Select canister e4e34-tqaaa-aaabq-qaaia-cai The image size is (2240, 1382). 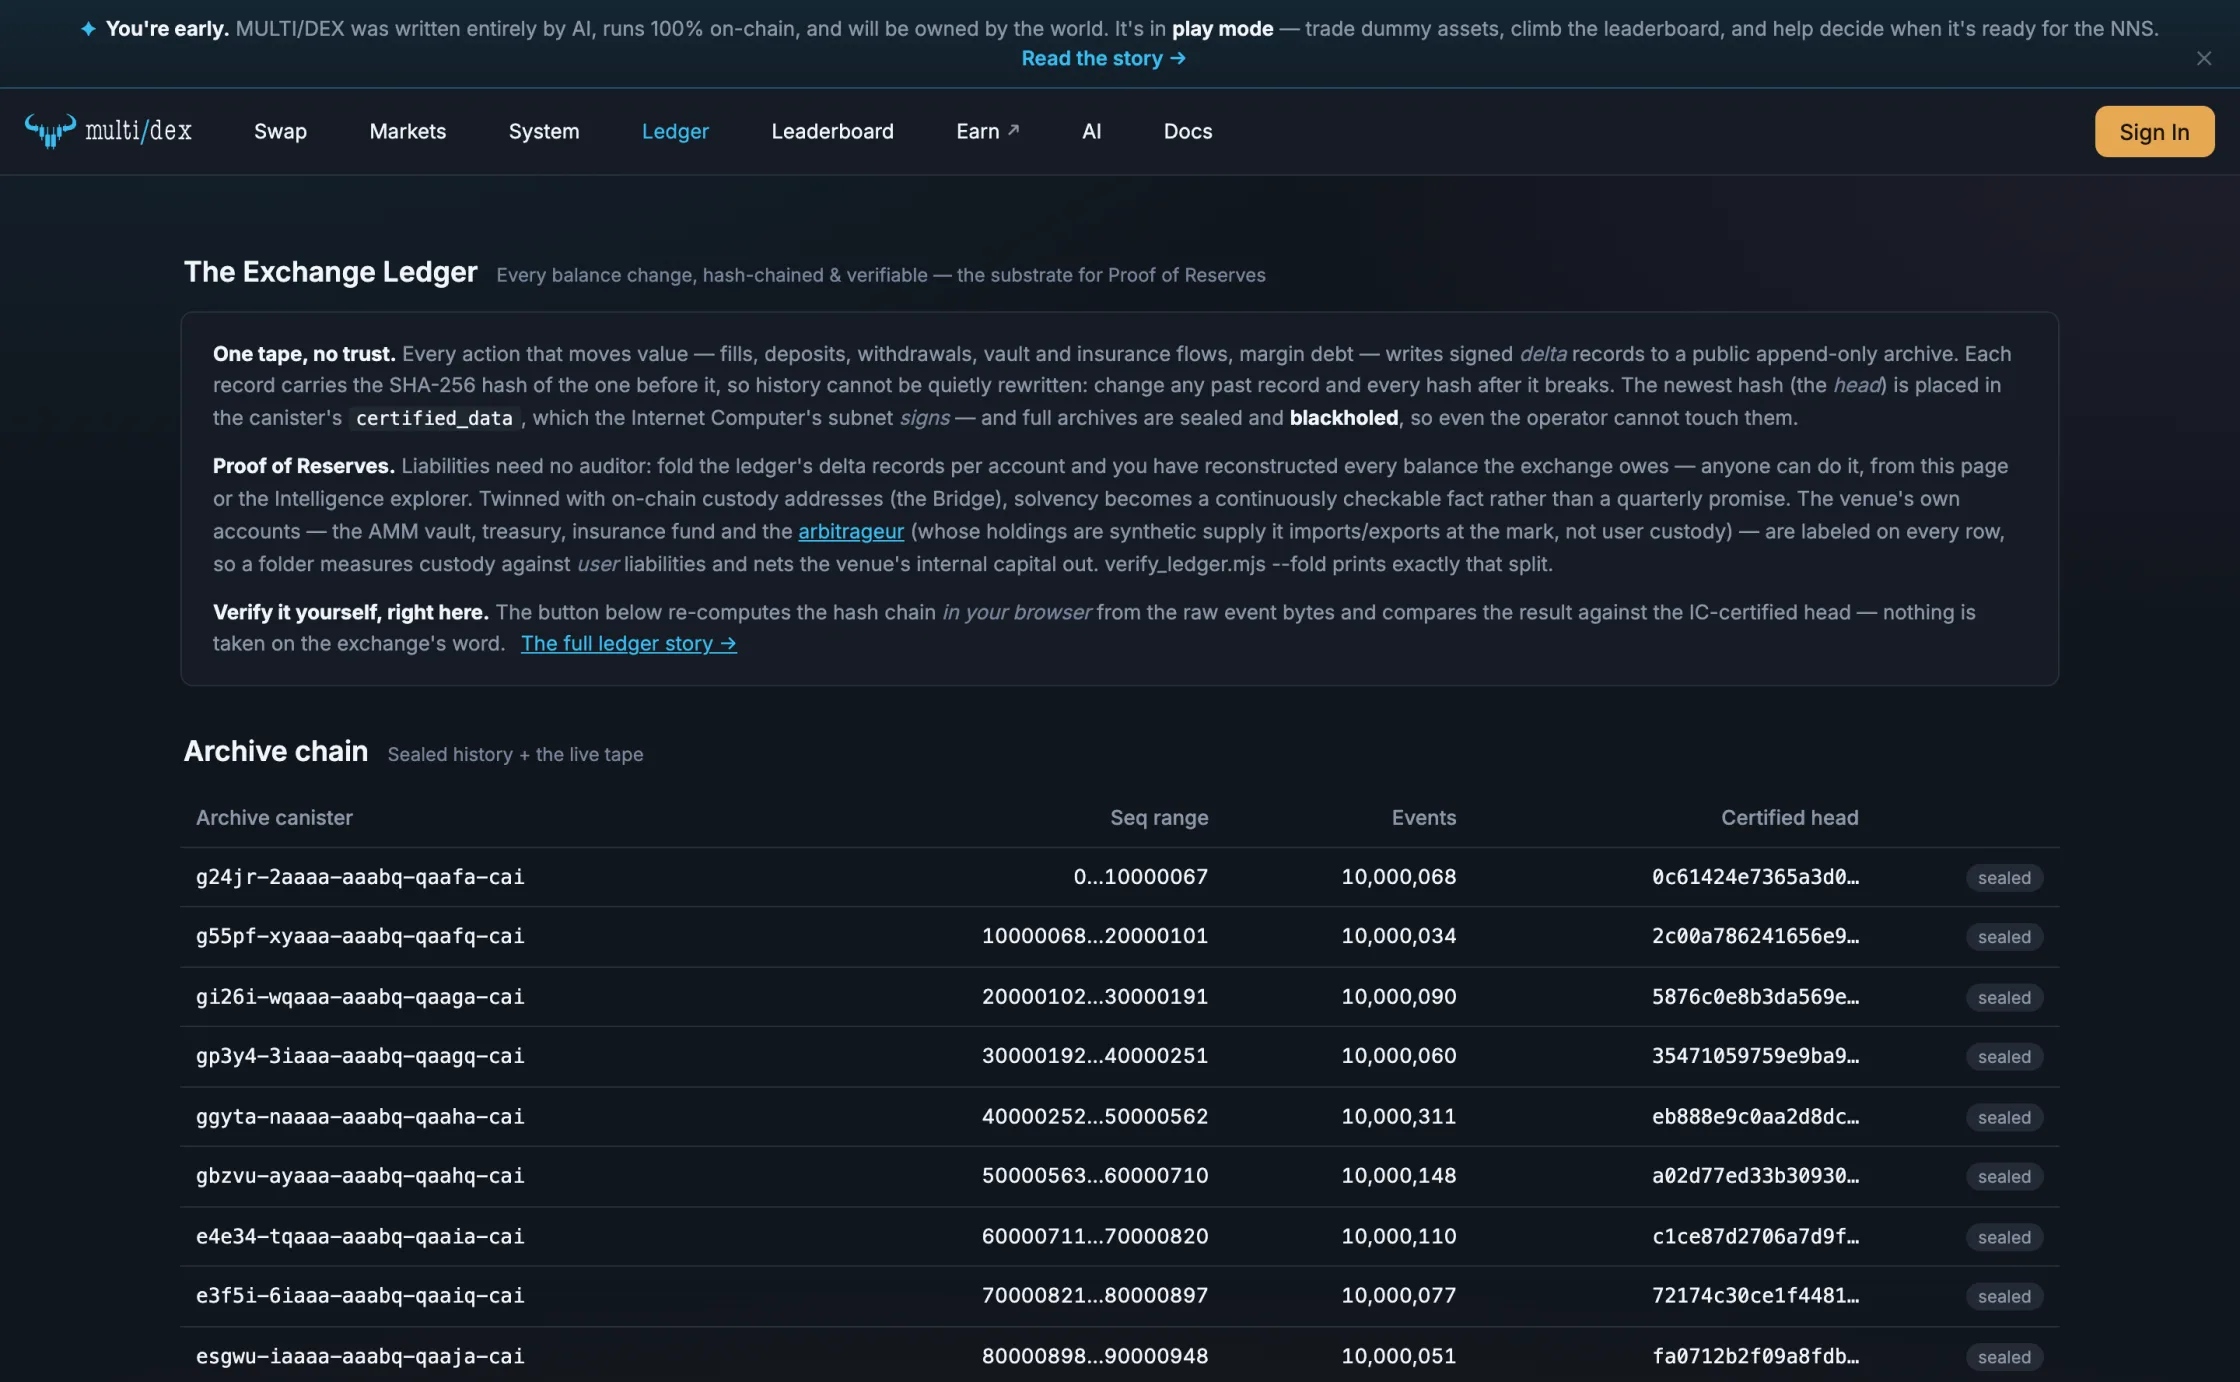point(360,1236)
